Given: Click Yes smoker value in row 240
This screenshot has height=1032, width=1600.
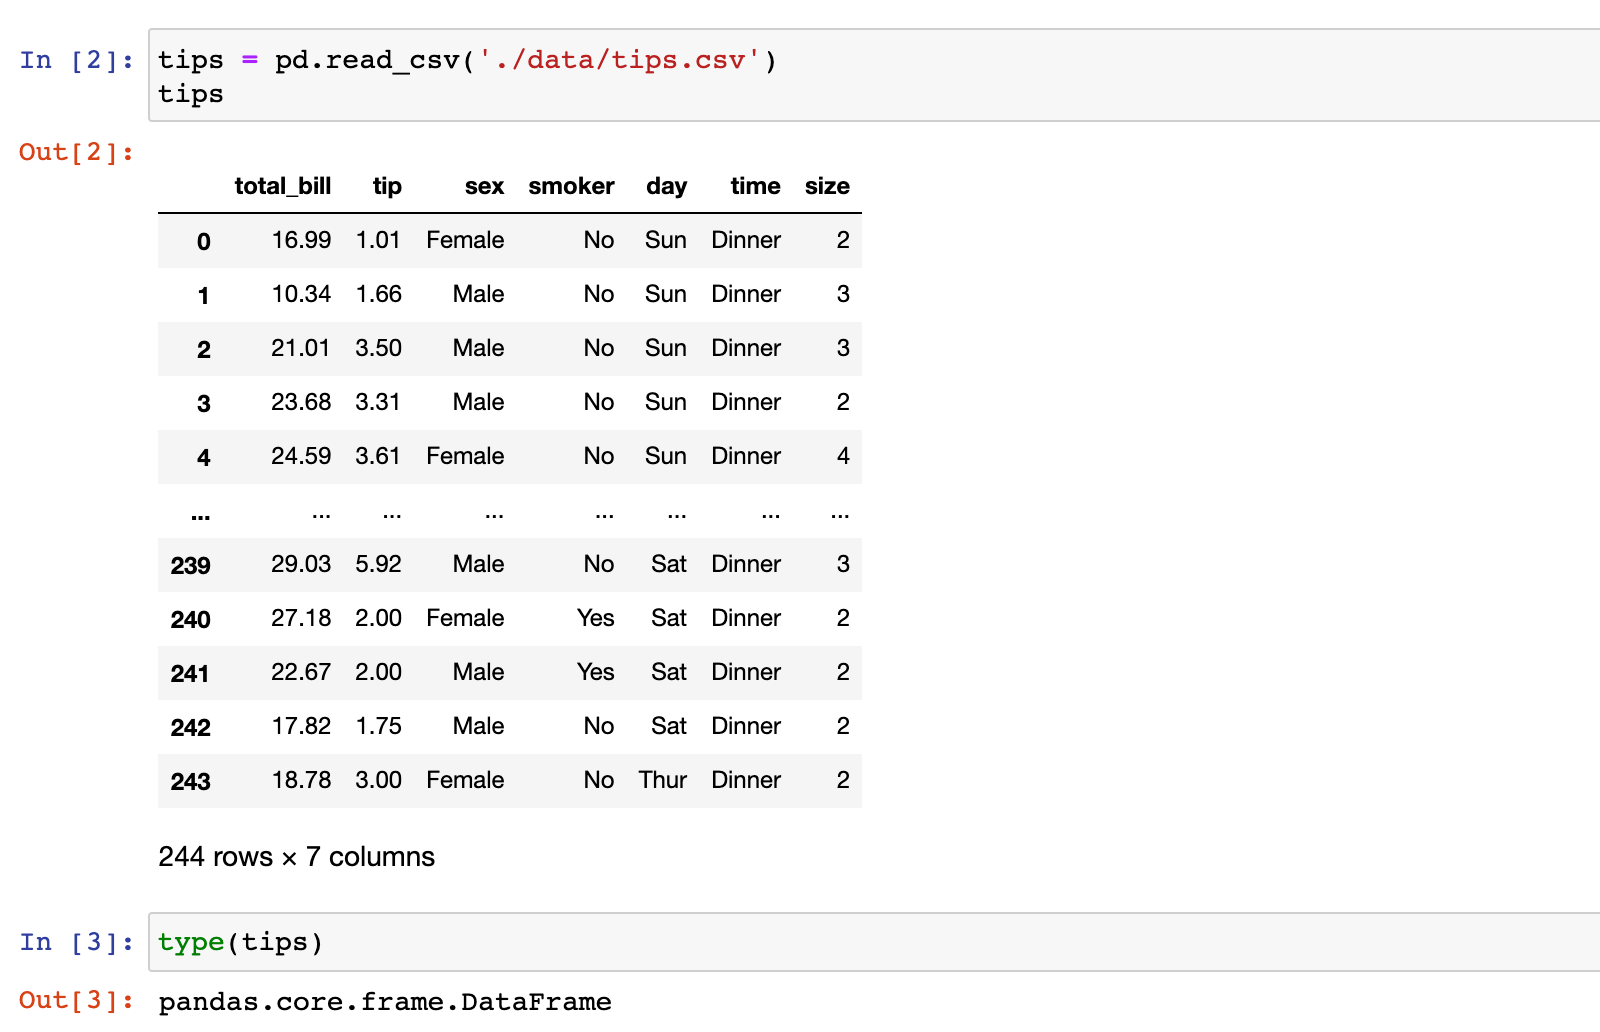Looking at the screenshot, I should [596, 618].
